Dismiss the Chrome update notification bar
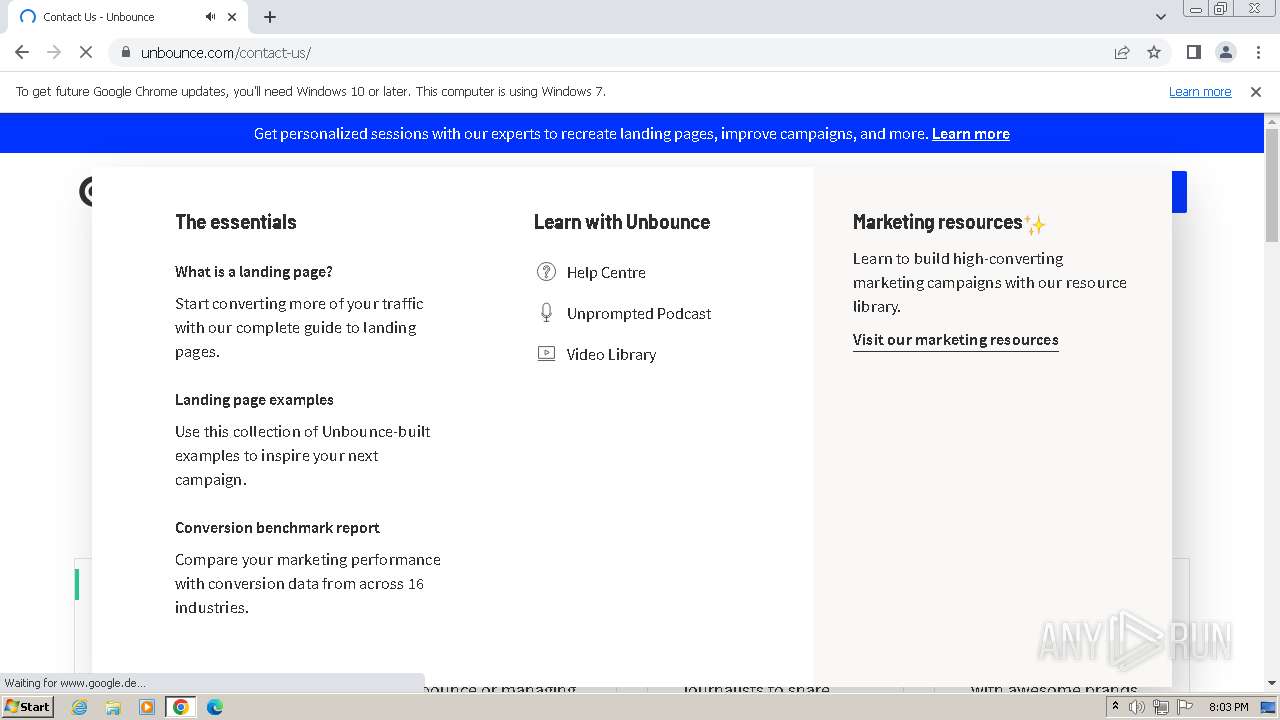1280x720 pixels. (x=1256, y=91)
